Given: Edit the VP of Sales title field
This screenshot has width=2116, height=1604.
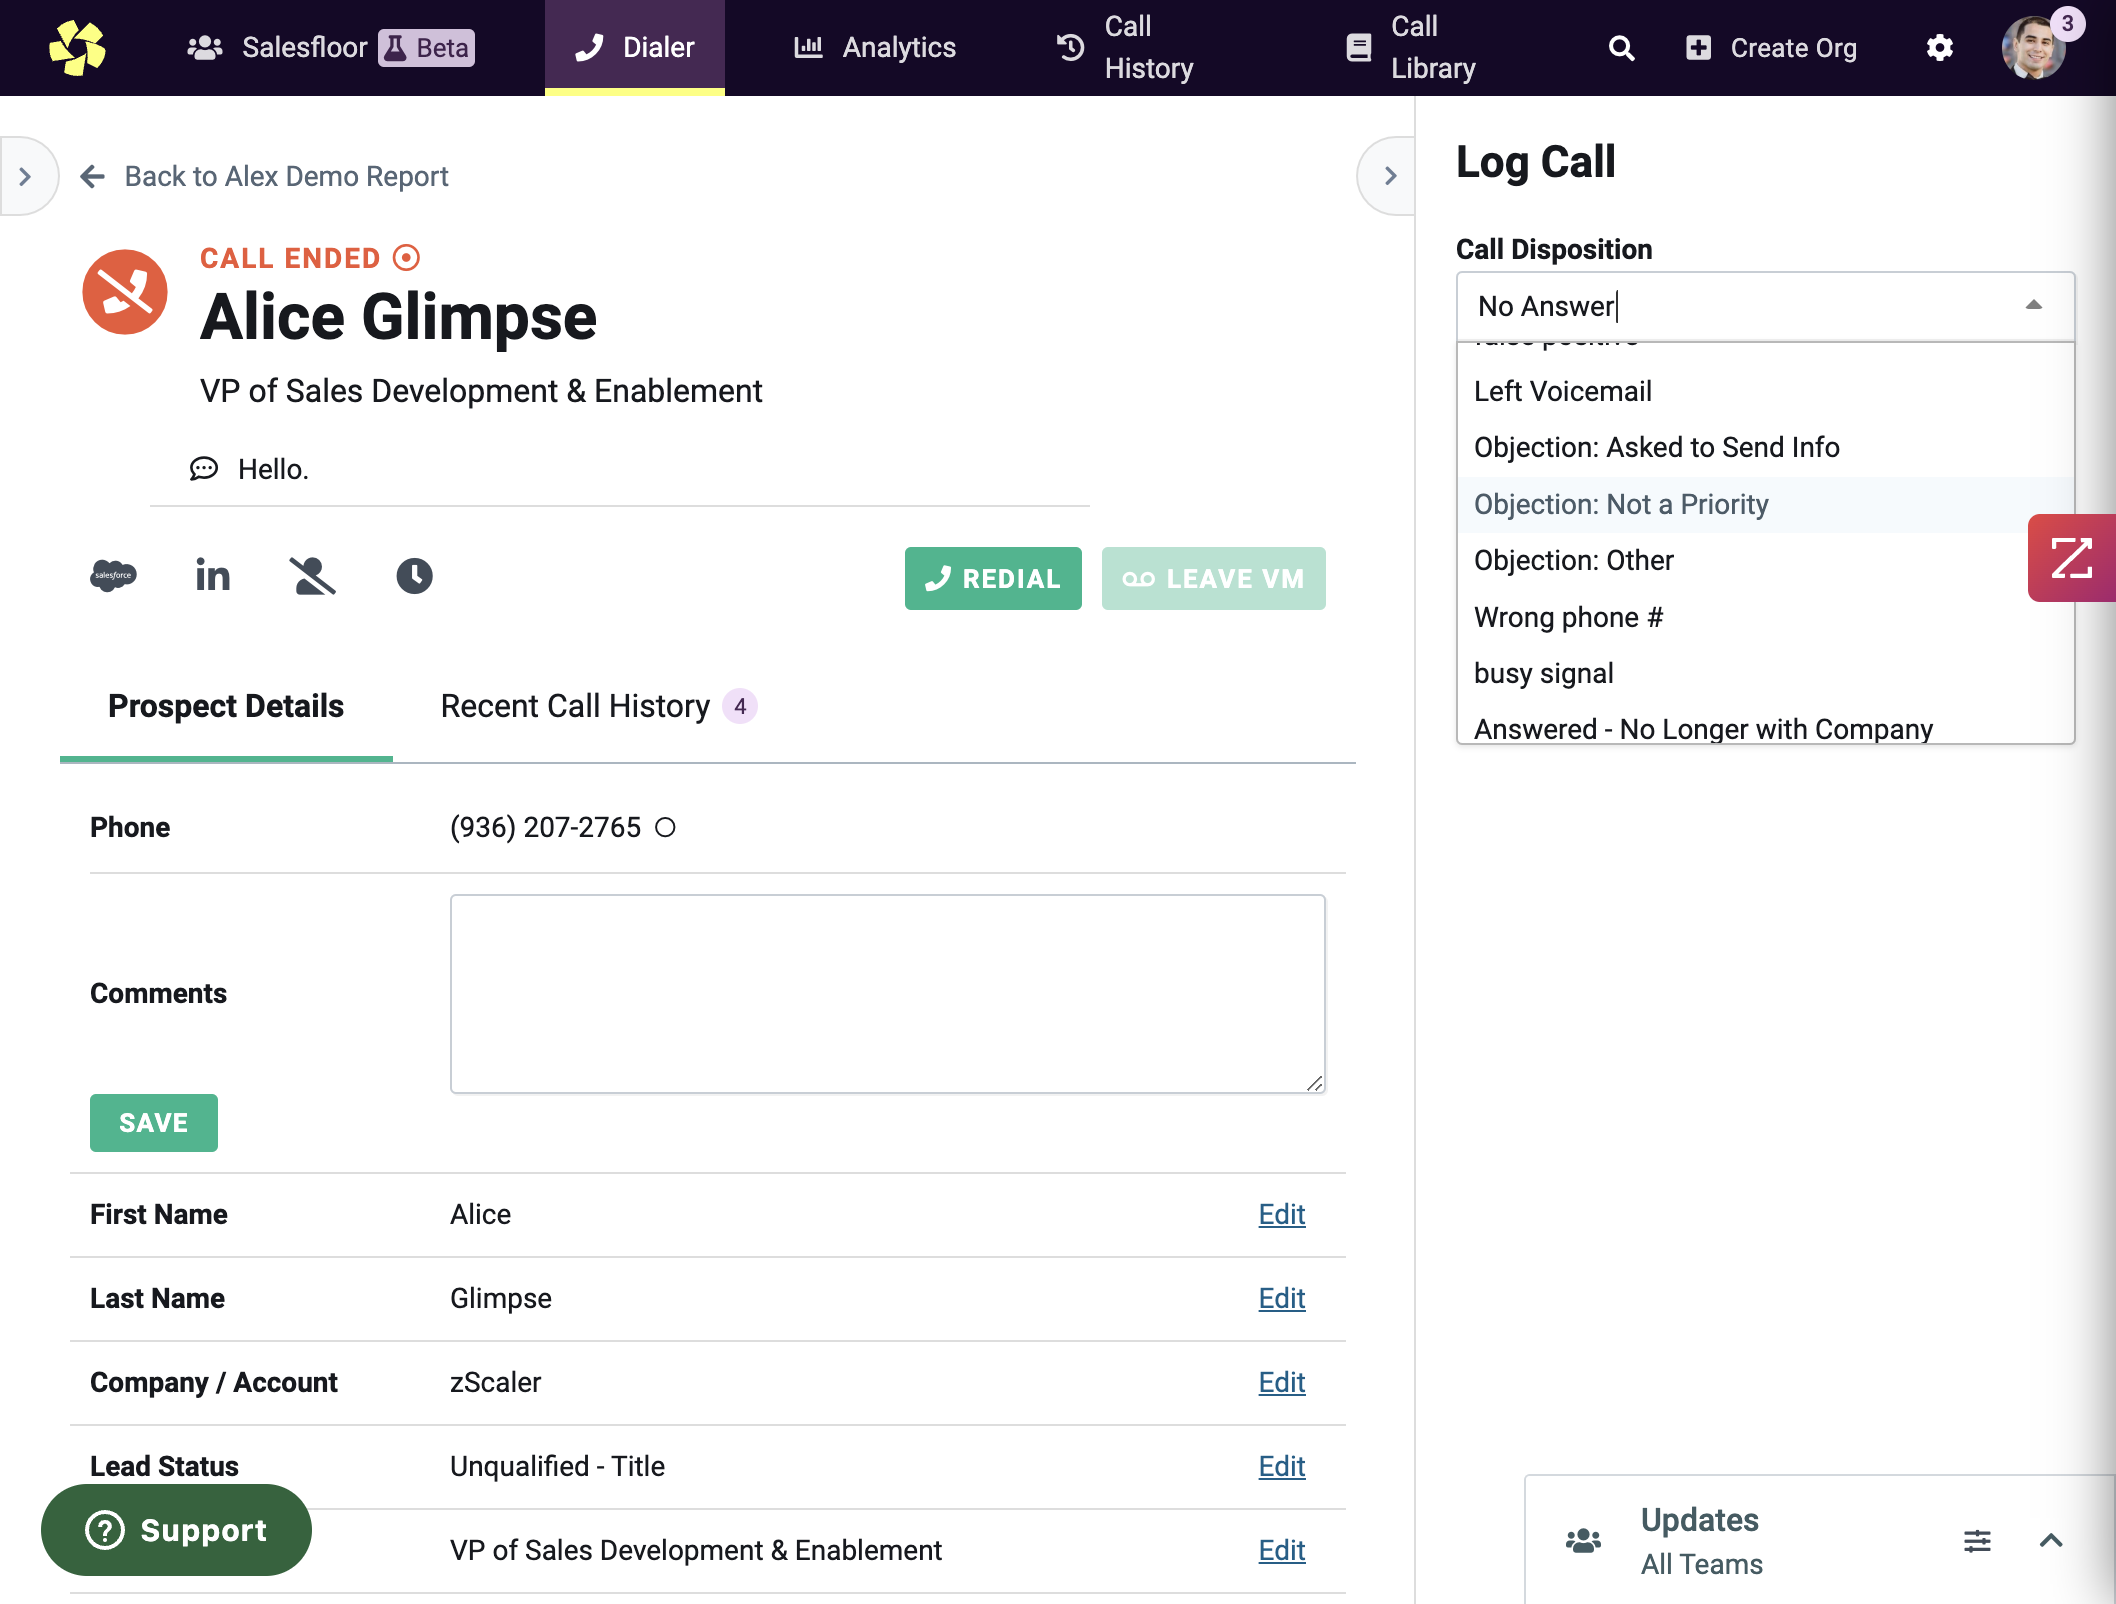Looking at the screenshot, I should click(x=1282, y=1550).
